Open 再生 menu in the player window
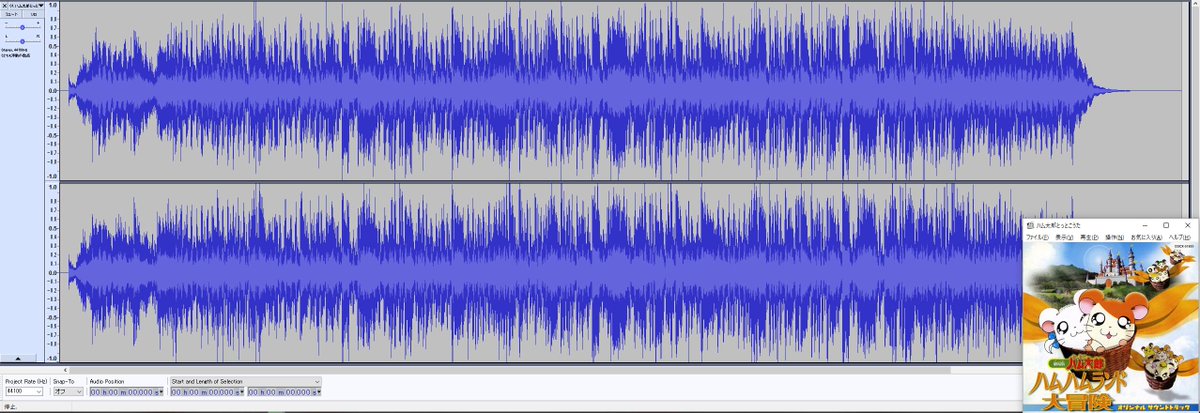 click(x=1090, y=237)
